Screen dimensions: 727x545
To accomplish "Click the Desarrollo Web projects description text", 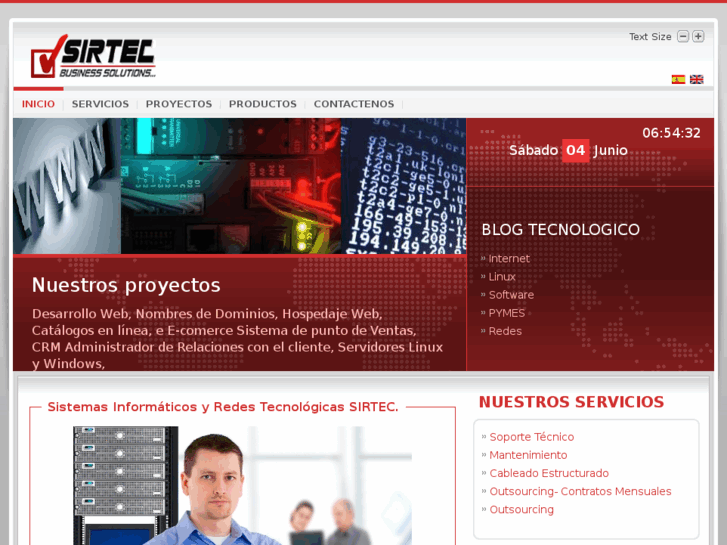I will pyautogui.click(x=237, y=339).
